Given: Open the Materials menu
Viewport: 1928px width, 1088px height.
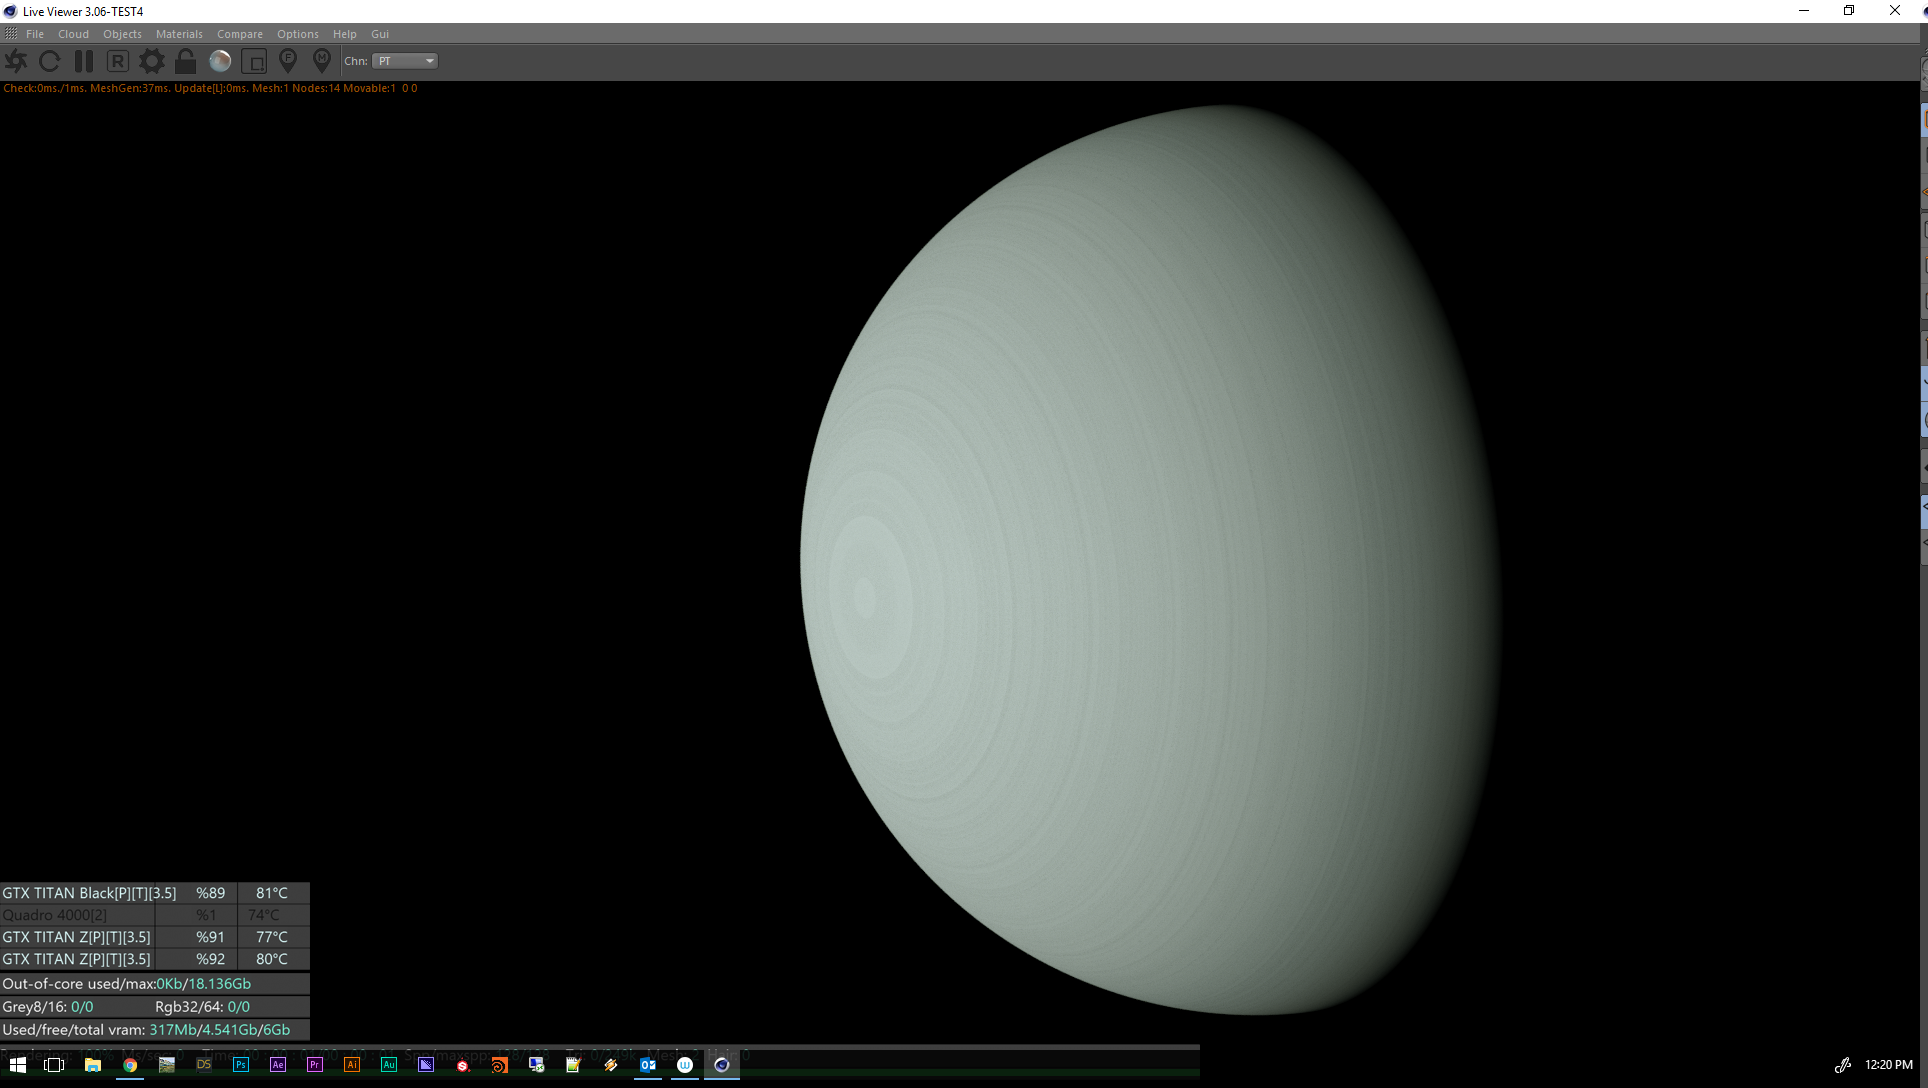Looking at the screenshot, I should pos(179,34).
